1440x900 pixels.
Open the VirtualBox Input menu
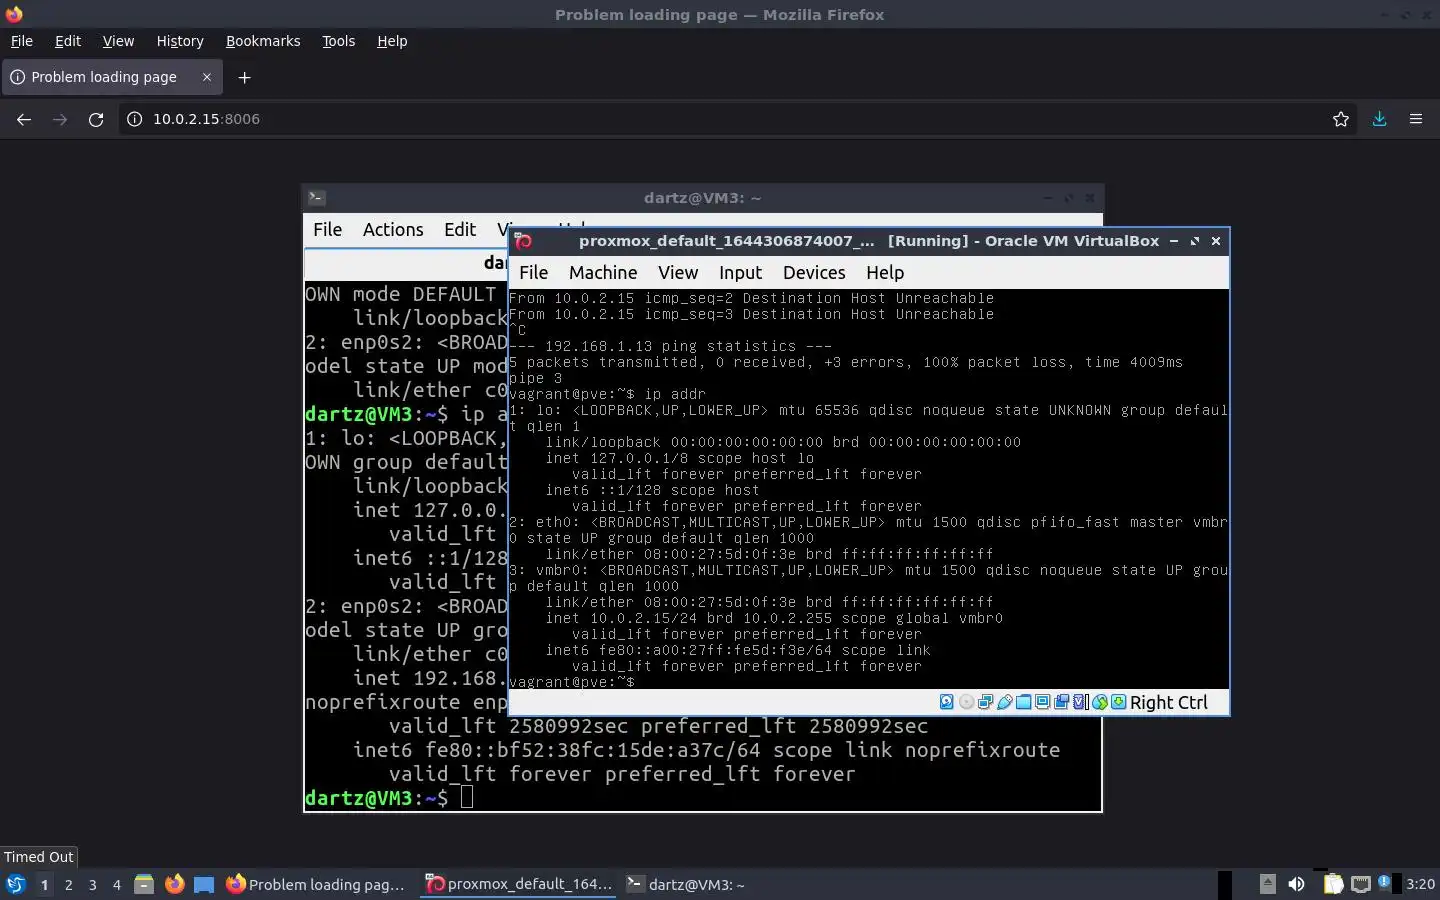[x=740, y=272]
